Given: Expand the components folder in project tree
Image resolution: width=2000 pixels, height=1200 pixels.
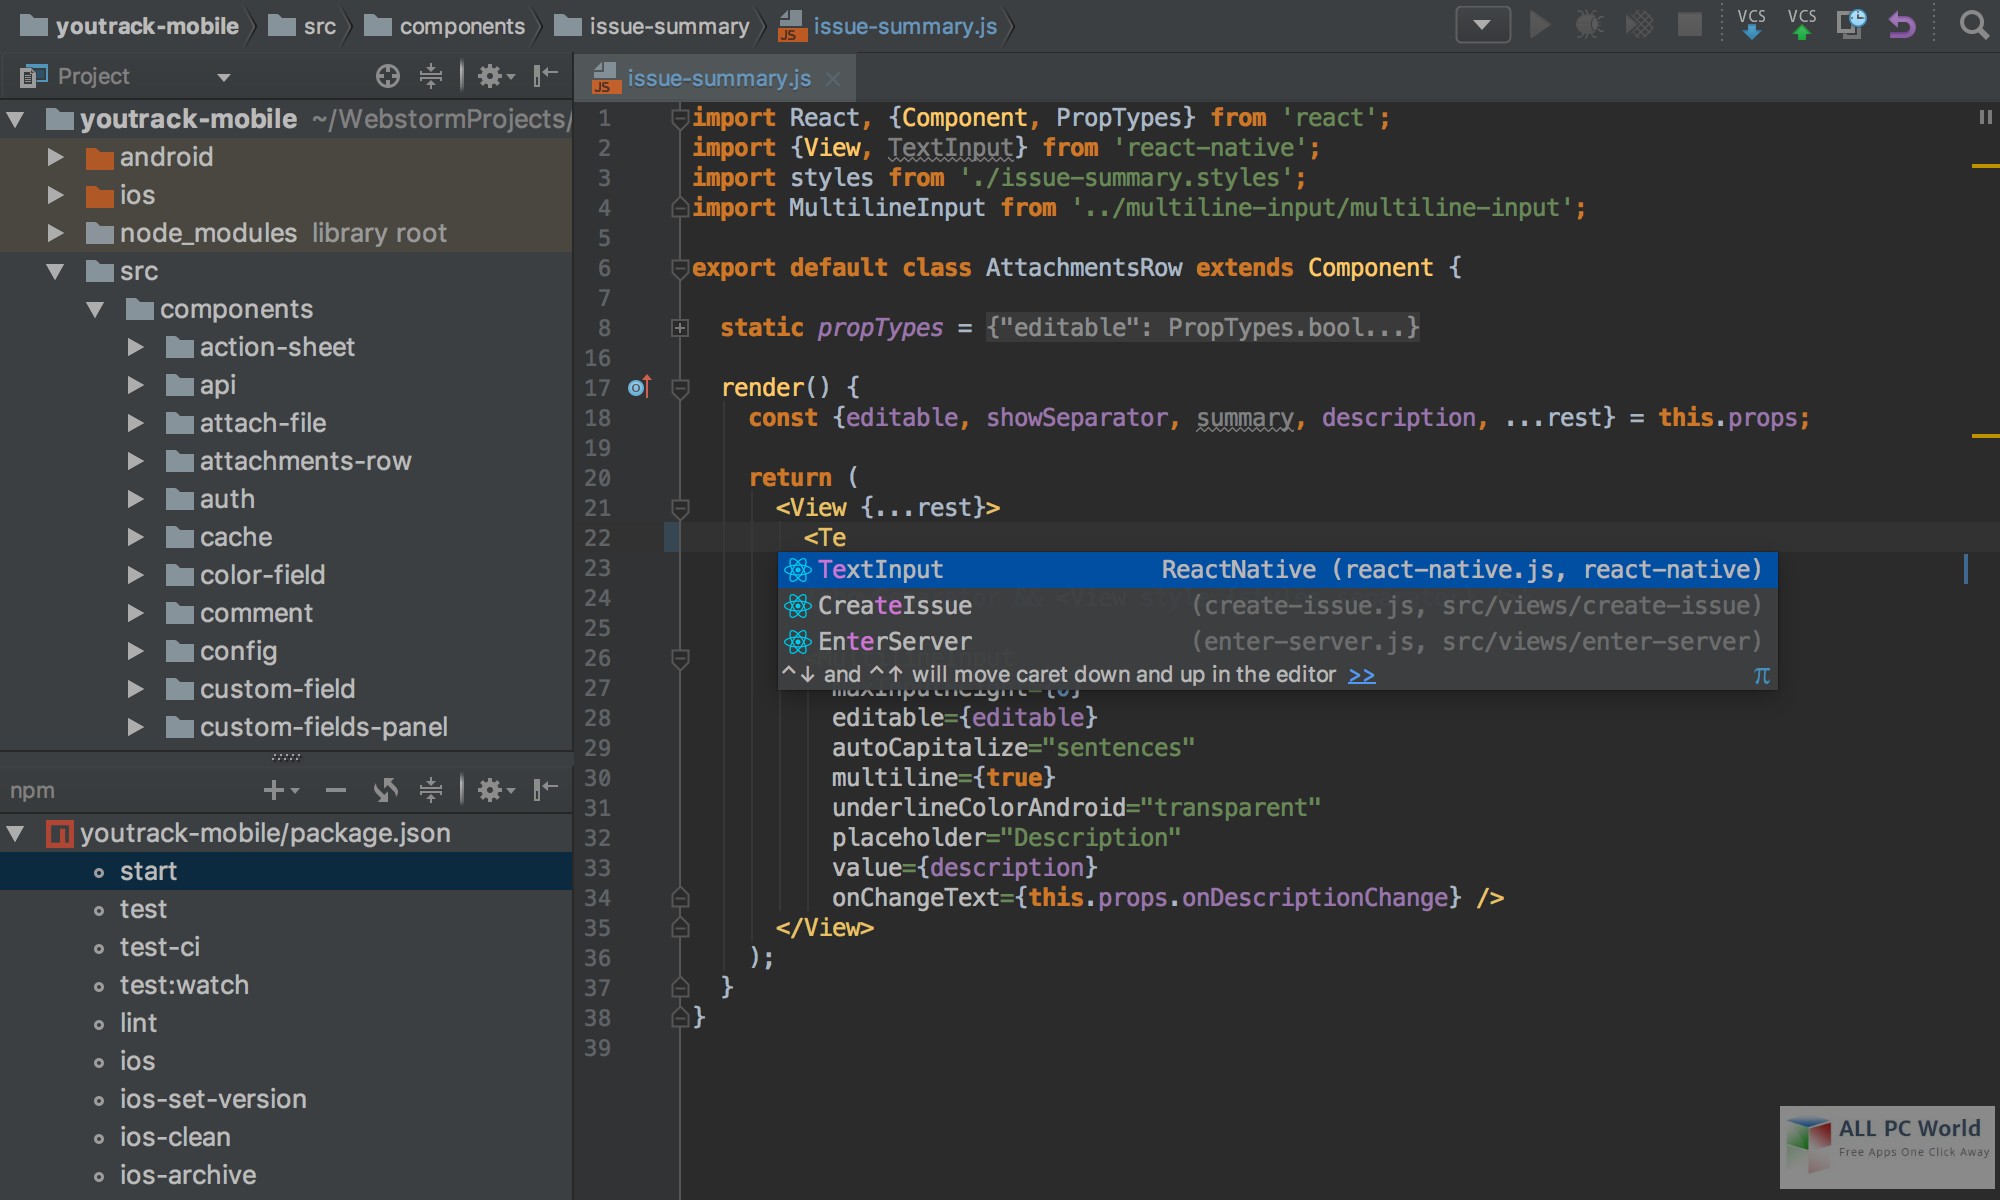Looking at the screenshot, I should (96, 309).
